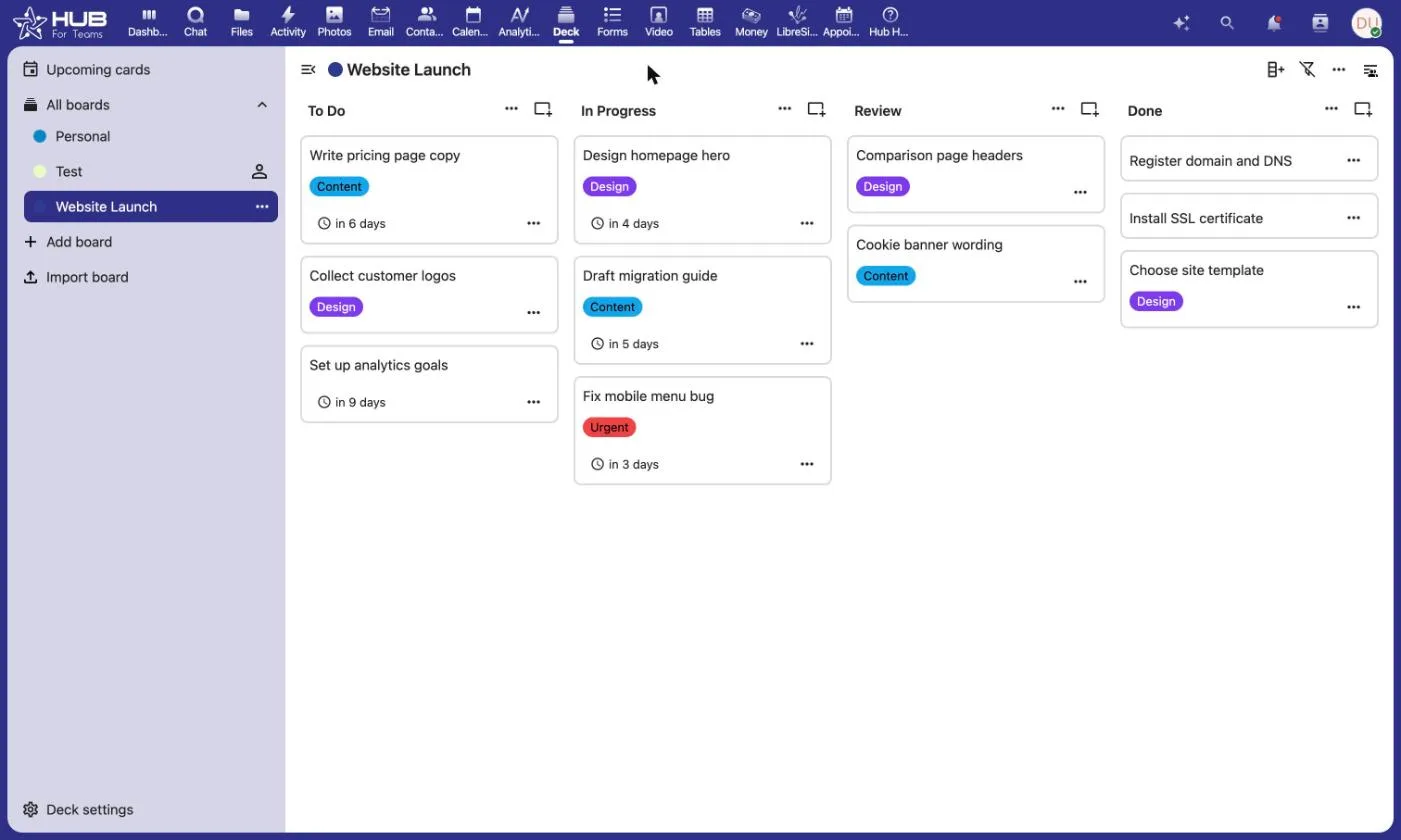Viewport: 1401px width, 840px height.
Task: Open the Photos app icon
Action: (334, 21)
